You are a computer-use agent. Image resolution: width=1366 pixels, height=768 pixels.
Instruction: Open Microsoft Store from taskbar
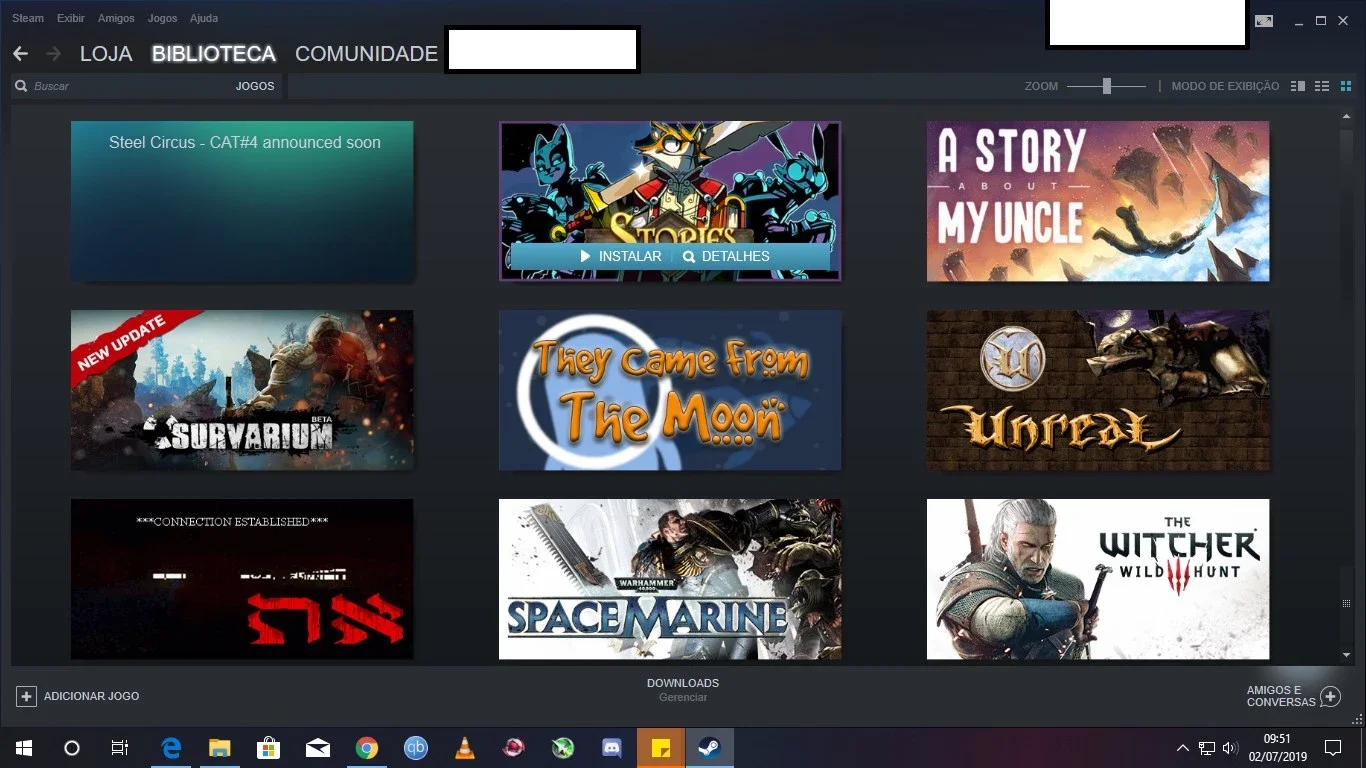pos(268,748)
